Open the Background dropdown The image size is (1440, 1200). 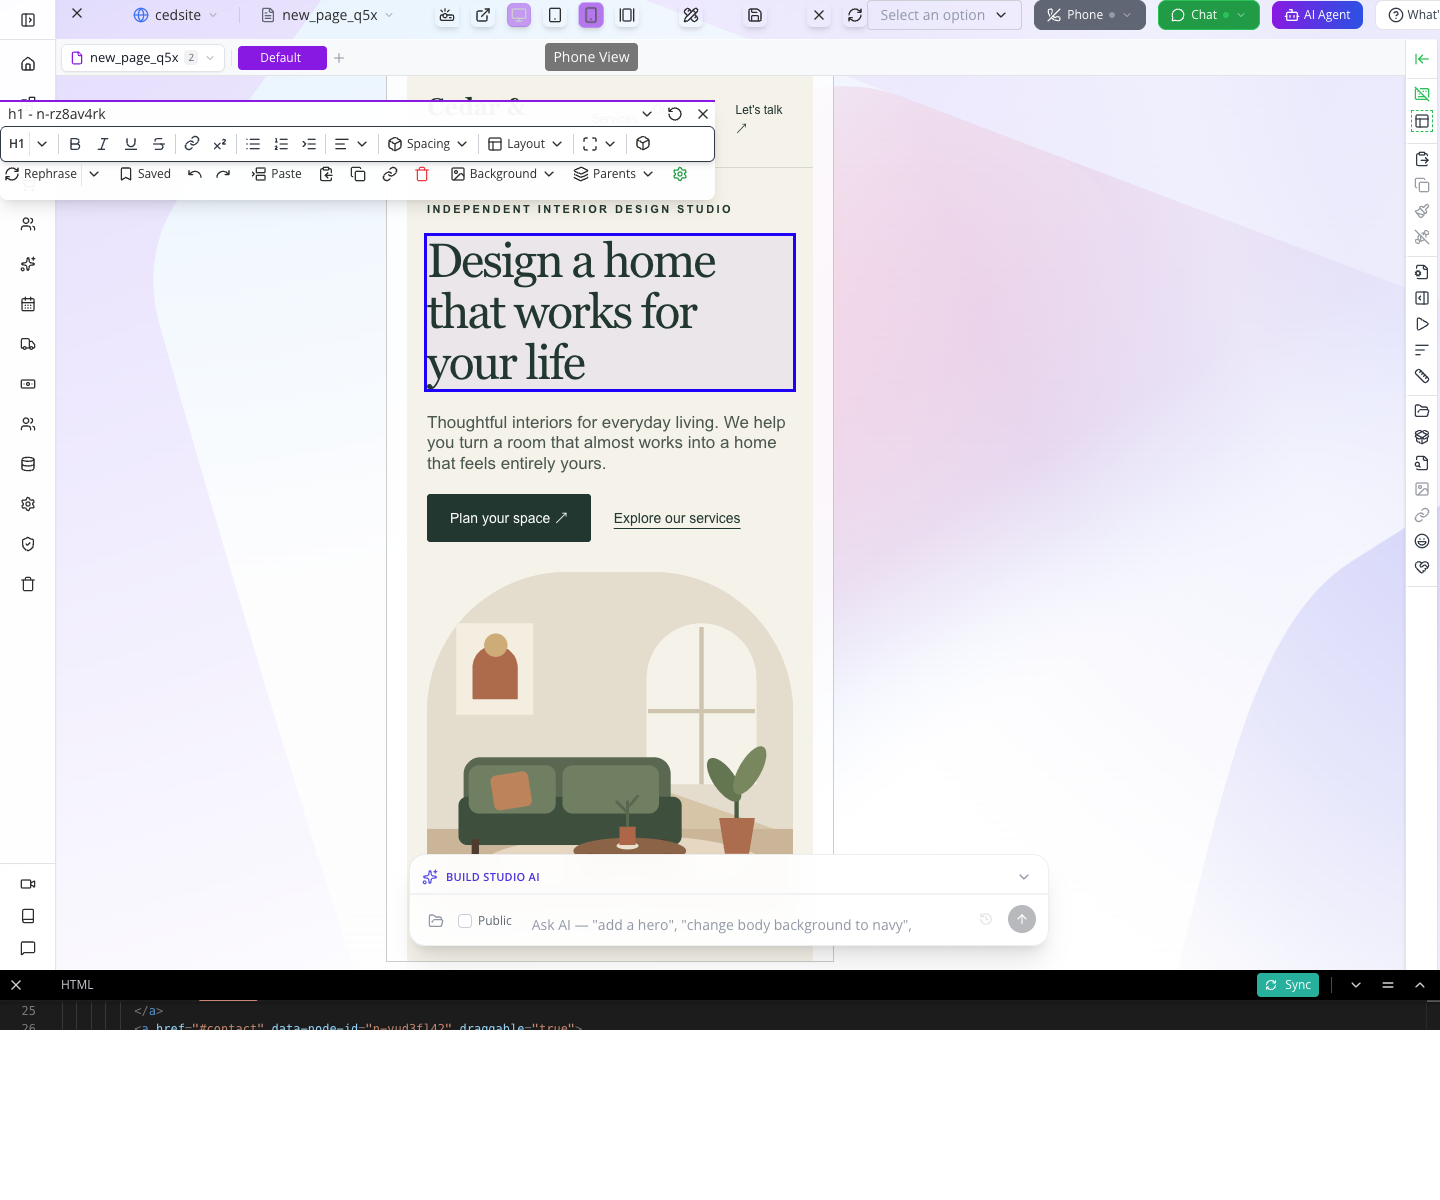502,174
